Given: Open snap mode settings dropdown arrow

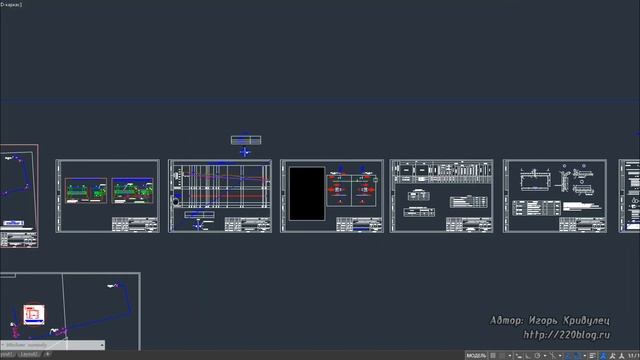Looking at the screenshot, I should [510, 356].
